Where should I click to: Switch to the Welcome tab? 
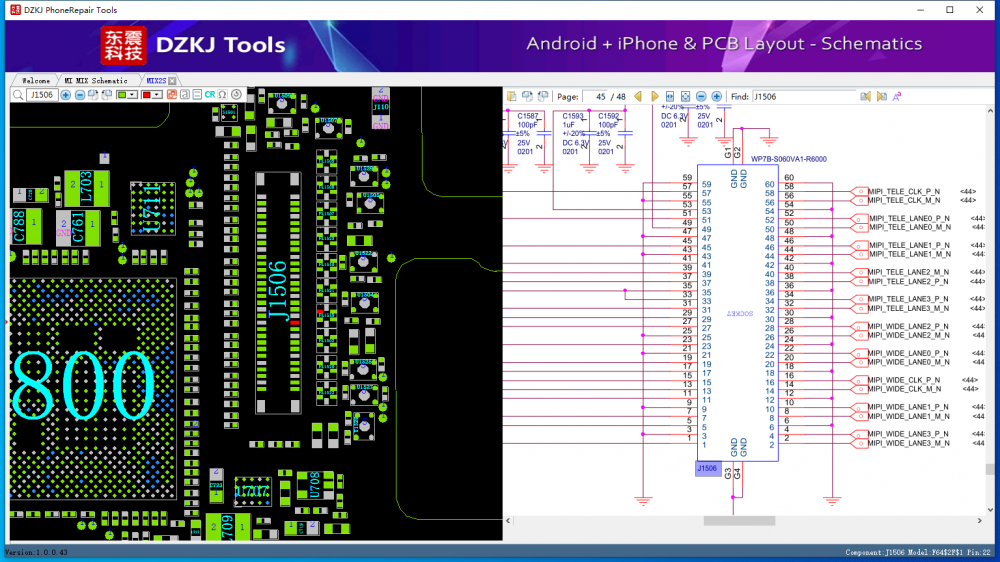36,80
